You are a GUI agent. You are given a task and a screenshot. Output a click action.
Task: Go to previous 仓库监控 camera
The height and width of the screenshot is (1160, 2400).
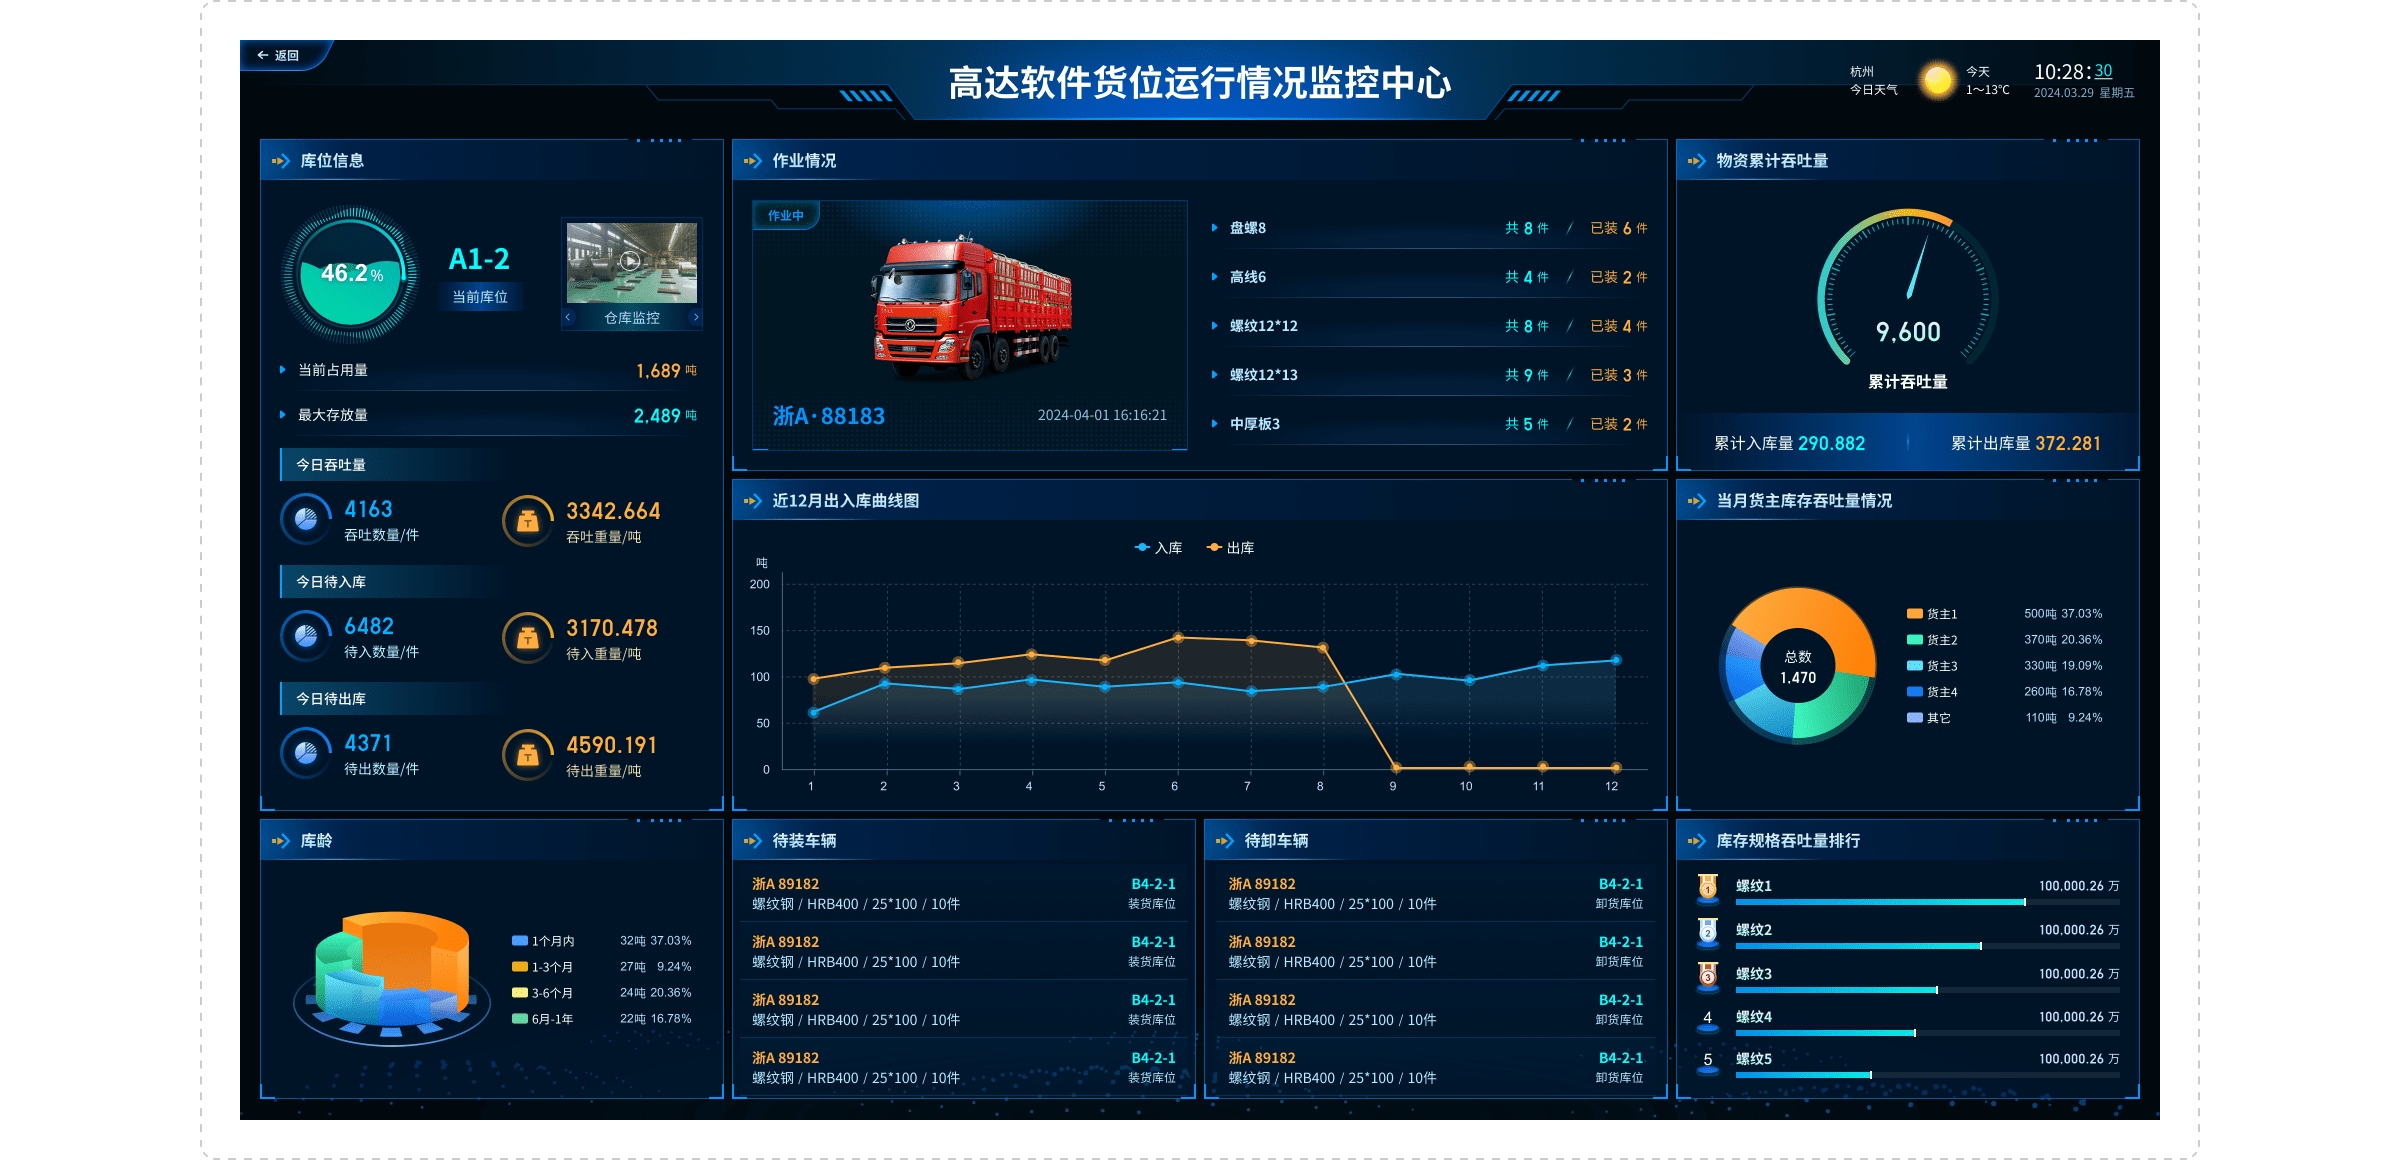568,318
